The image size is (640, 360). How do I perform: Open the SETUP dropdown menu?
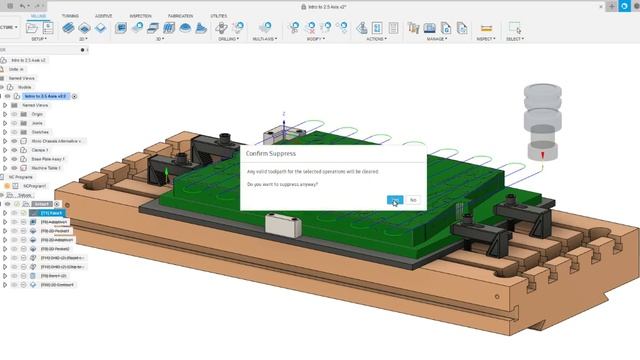(39, 39)
